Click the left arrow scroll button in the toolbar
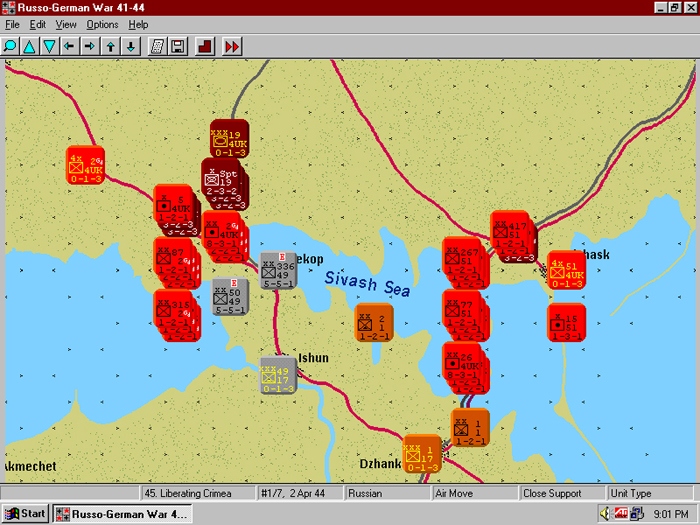Image resolution: width=700 pixels, height=525 pixels. click(69, 46)
